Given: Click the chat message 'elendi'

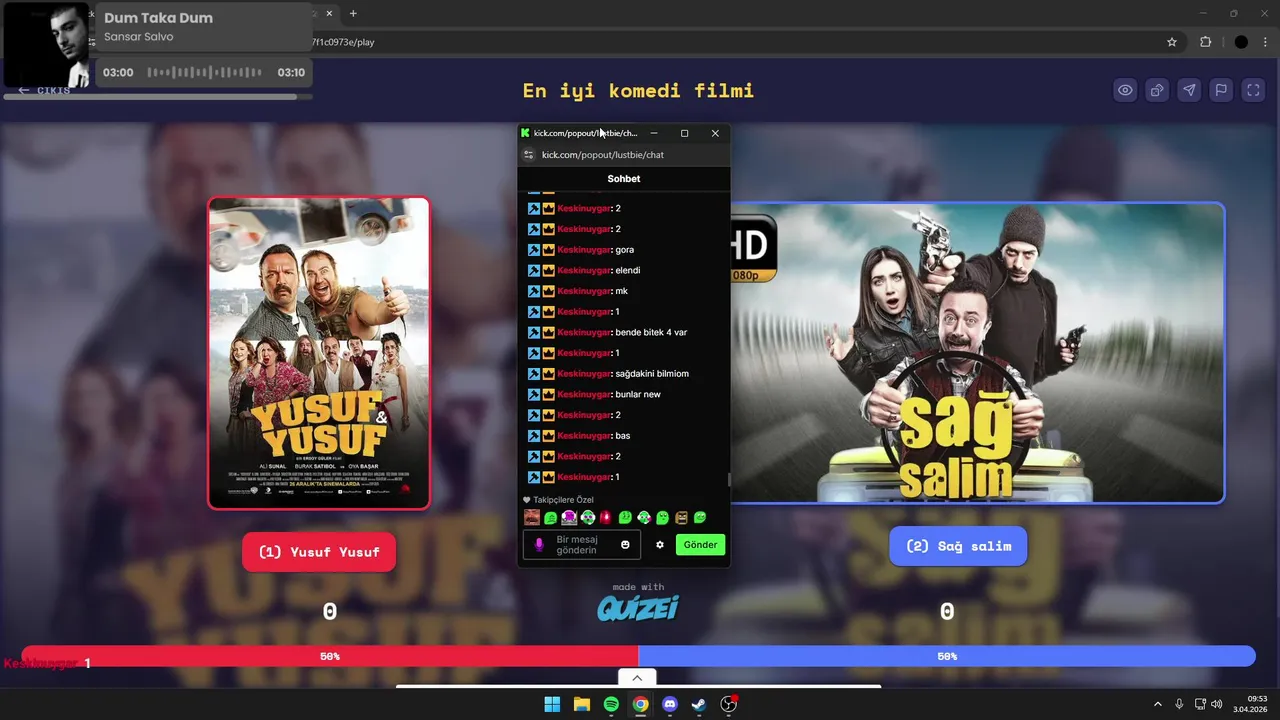Looking at the screenshot, I should click(628, 270).
